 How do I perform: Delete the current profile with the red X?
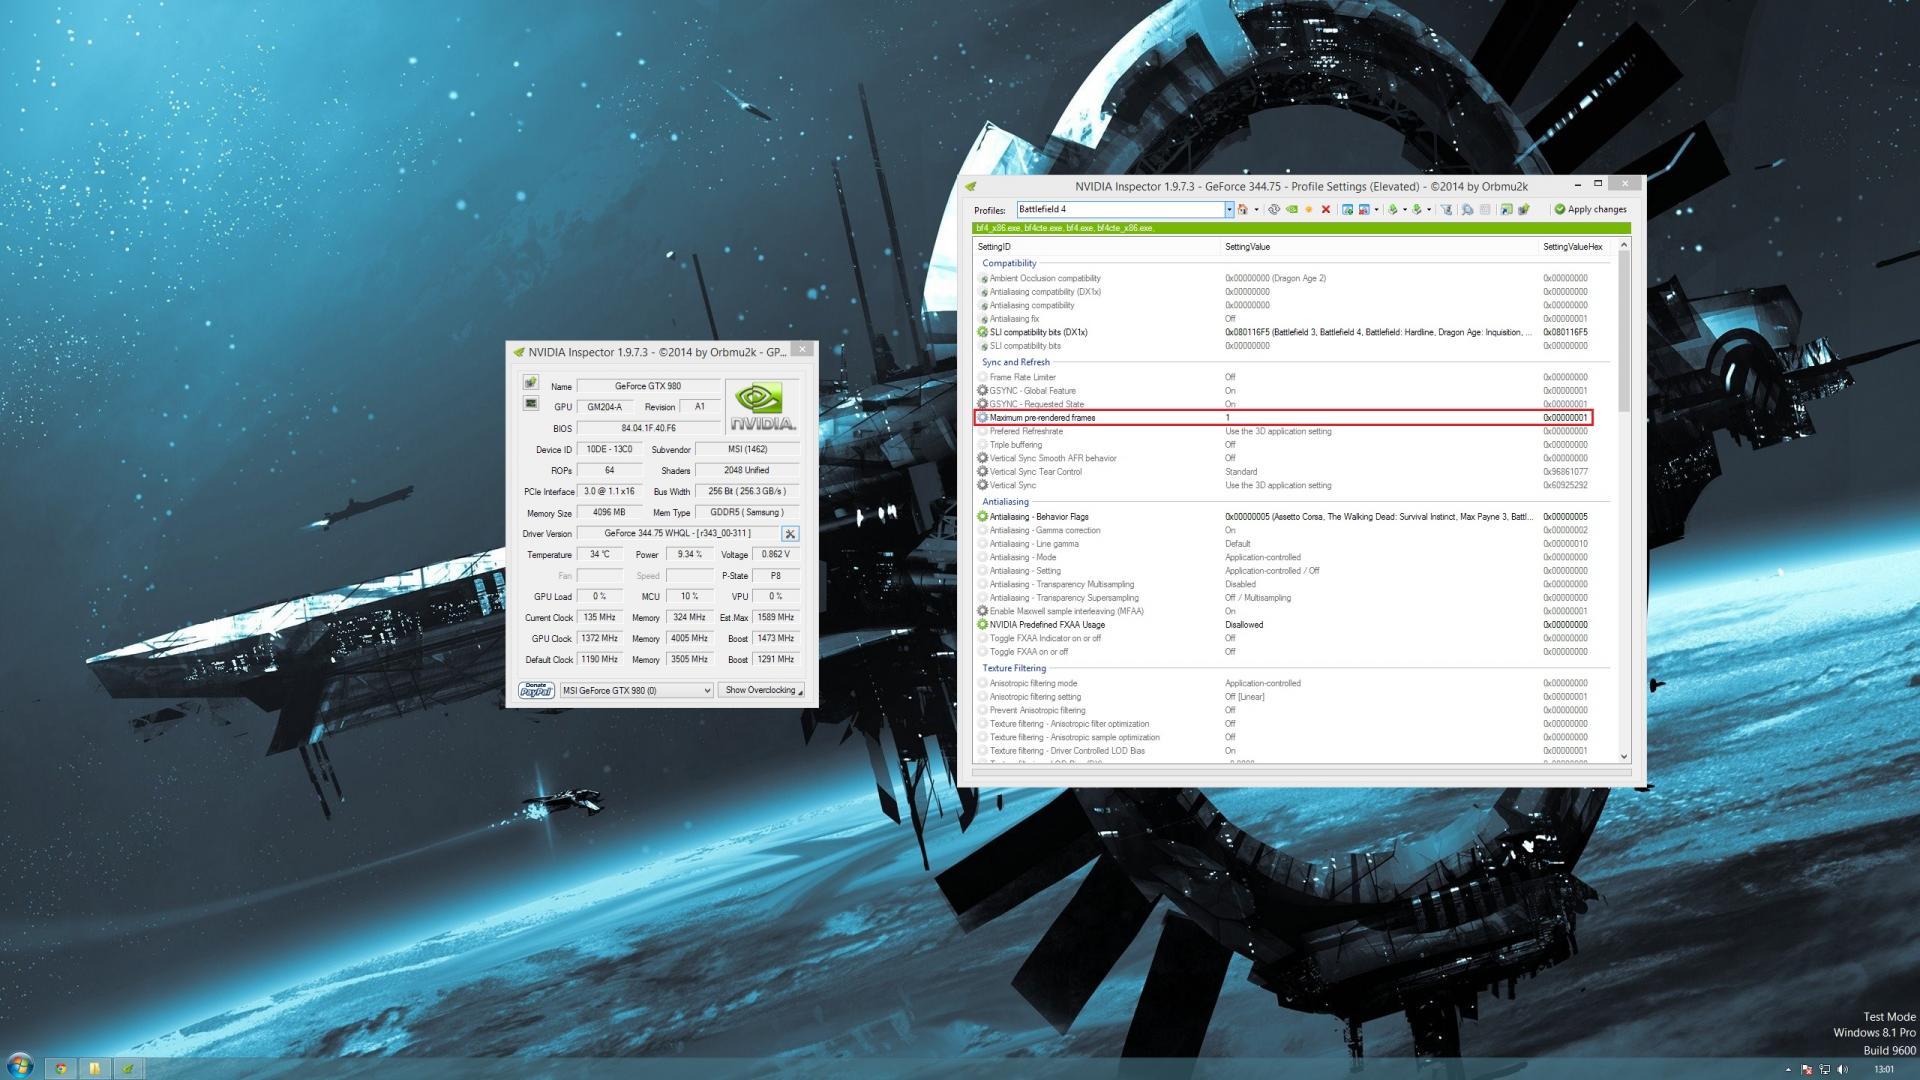pos(1326,209)
